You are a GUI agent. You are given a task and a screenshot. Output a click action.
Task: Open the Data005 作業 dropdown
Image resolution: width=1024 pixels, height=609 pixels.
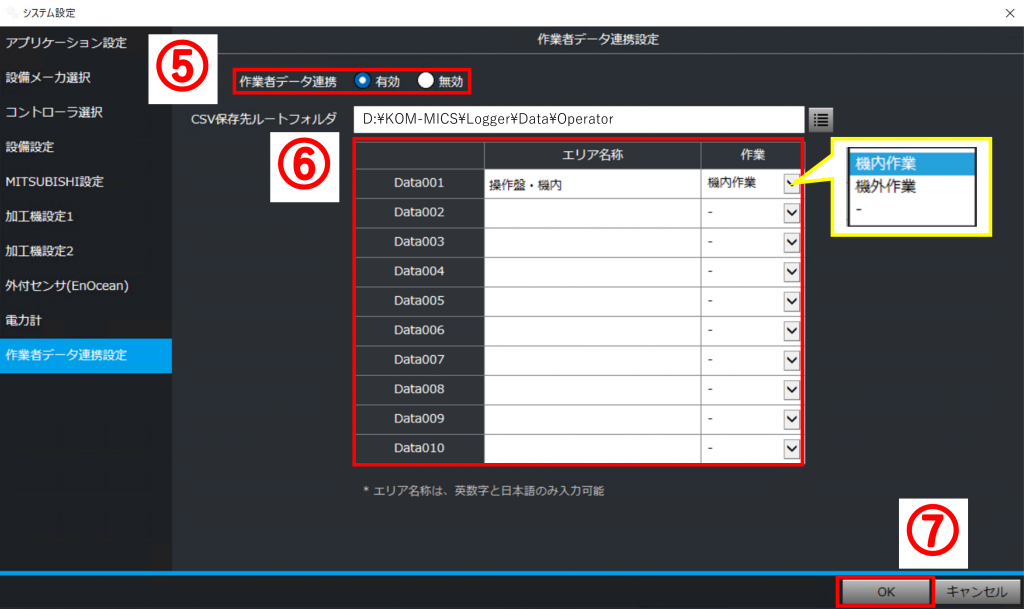(x=792, y=301)
